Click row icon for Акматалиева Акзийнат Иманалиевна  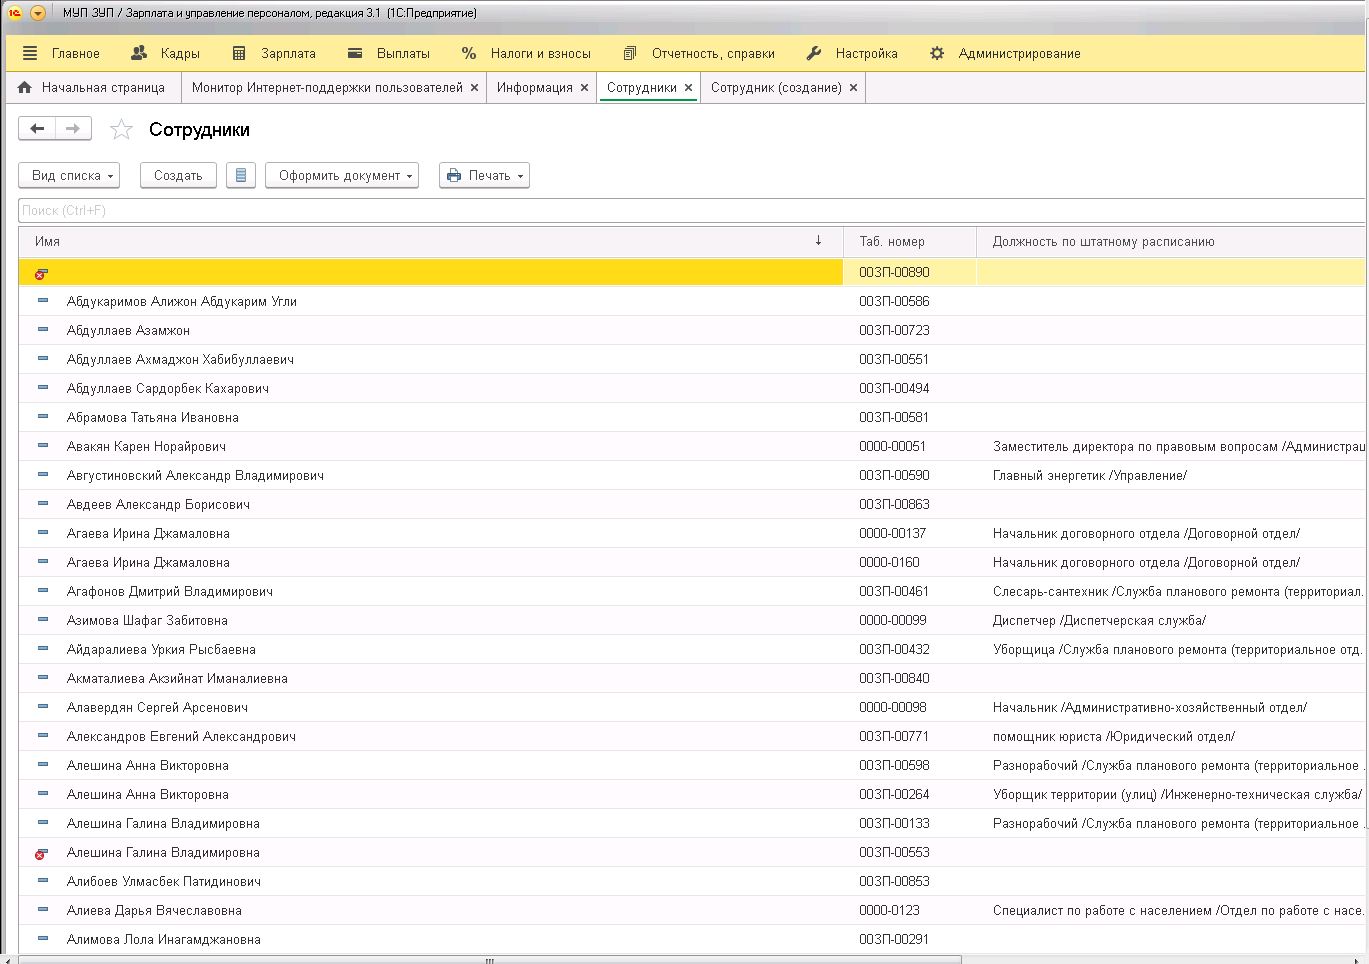(x=43, y=678)
